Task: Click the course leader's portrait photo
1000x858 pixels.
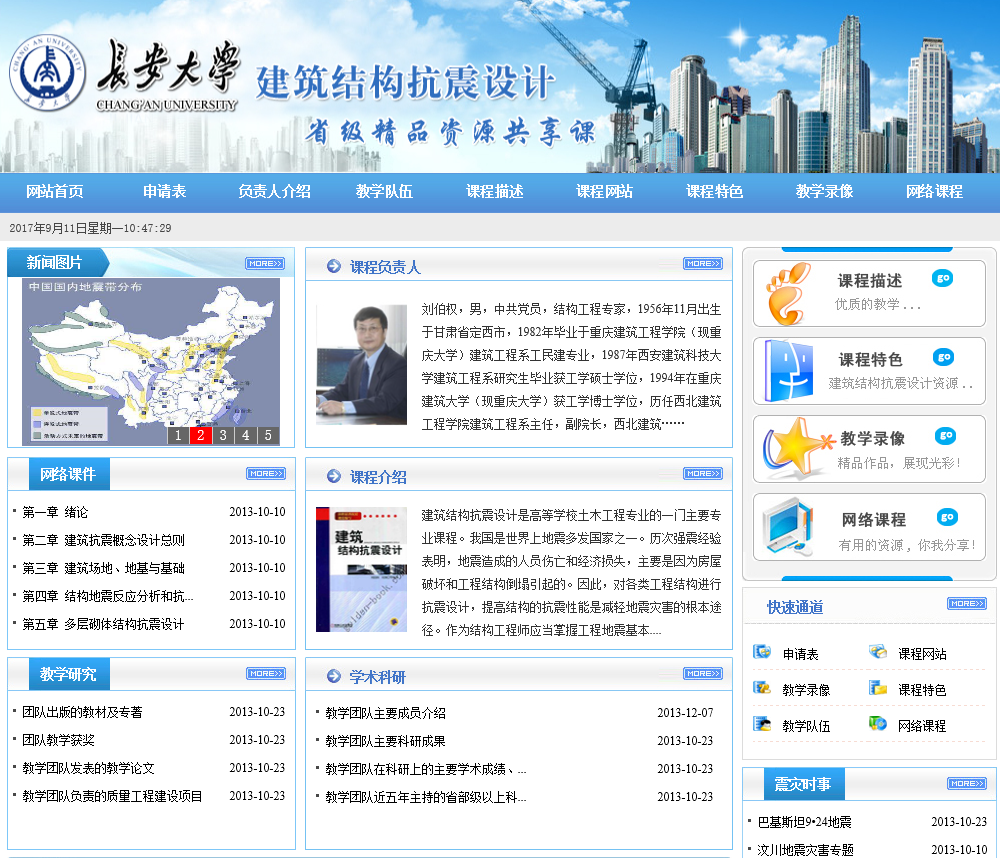Action: pos(361,364)
